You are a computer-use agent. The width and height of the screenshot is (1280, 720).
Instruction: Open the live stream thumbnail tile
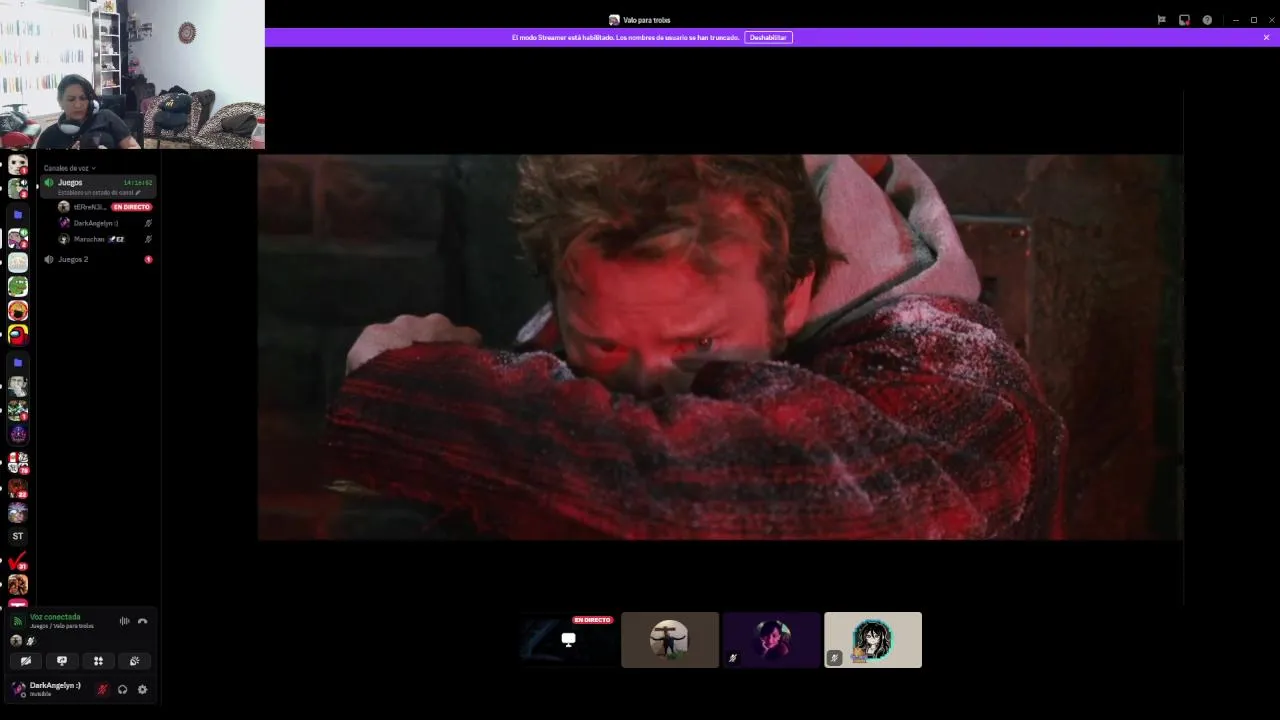click(x=568, y=640)
